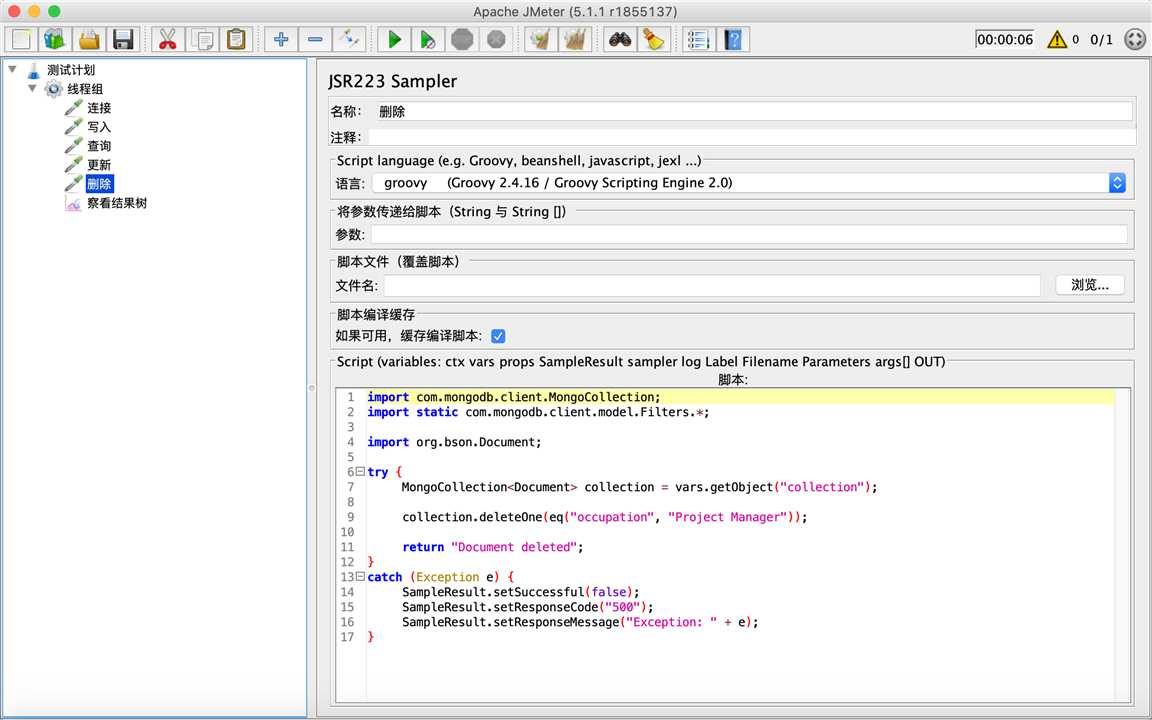Click the 浏览... browse button
This screenshot has height=720, width=1152.
[x=1089, y=285]
